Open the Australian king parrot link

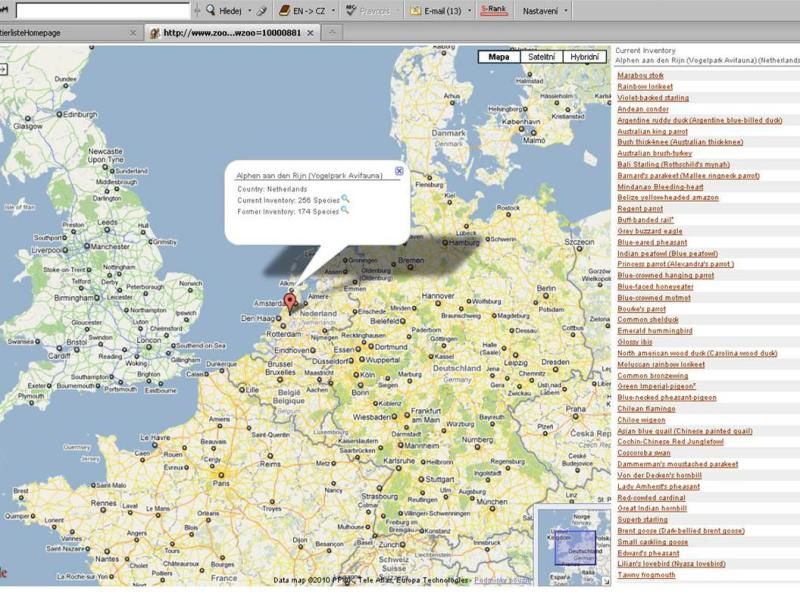coord(653,132)
